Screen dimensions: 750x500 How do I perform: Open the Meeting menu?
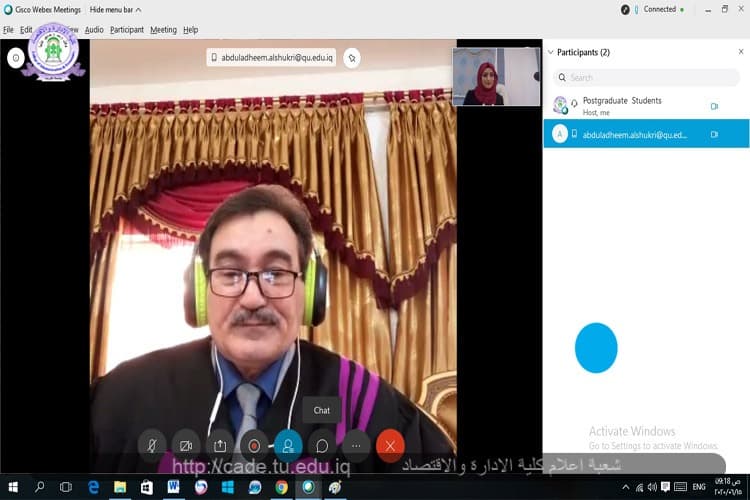click(x=163, y=30)
